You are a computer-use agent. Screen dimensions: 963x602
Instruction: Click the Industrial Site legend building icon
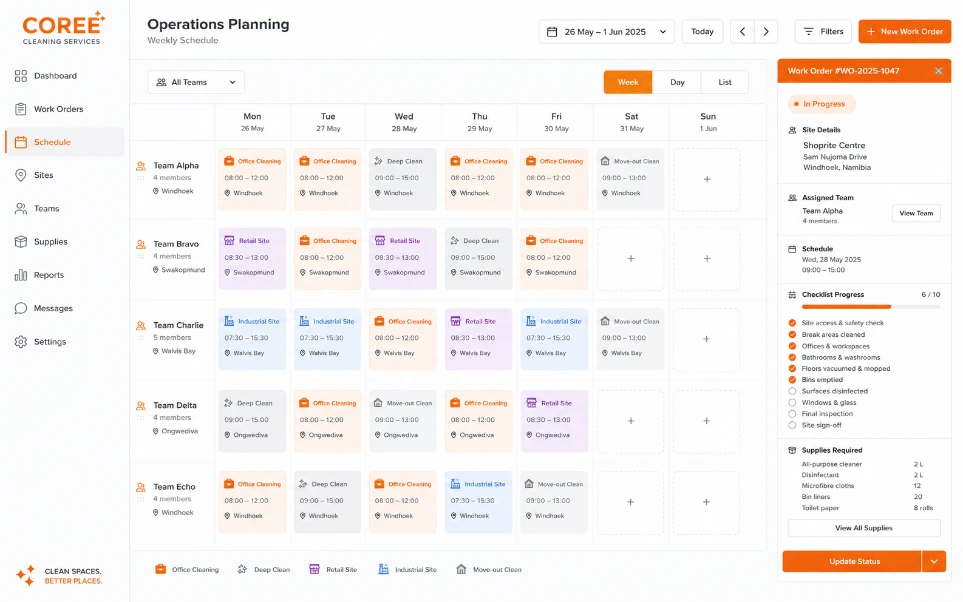coord(383,569)
